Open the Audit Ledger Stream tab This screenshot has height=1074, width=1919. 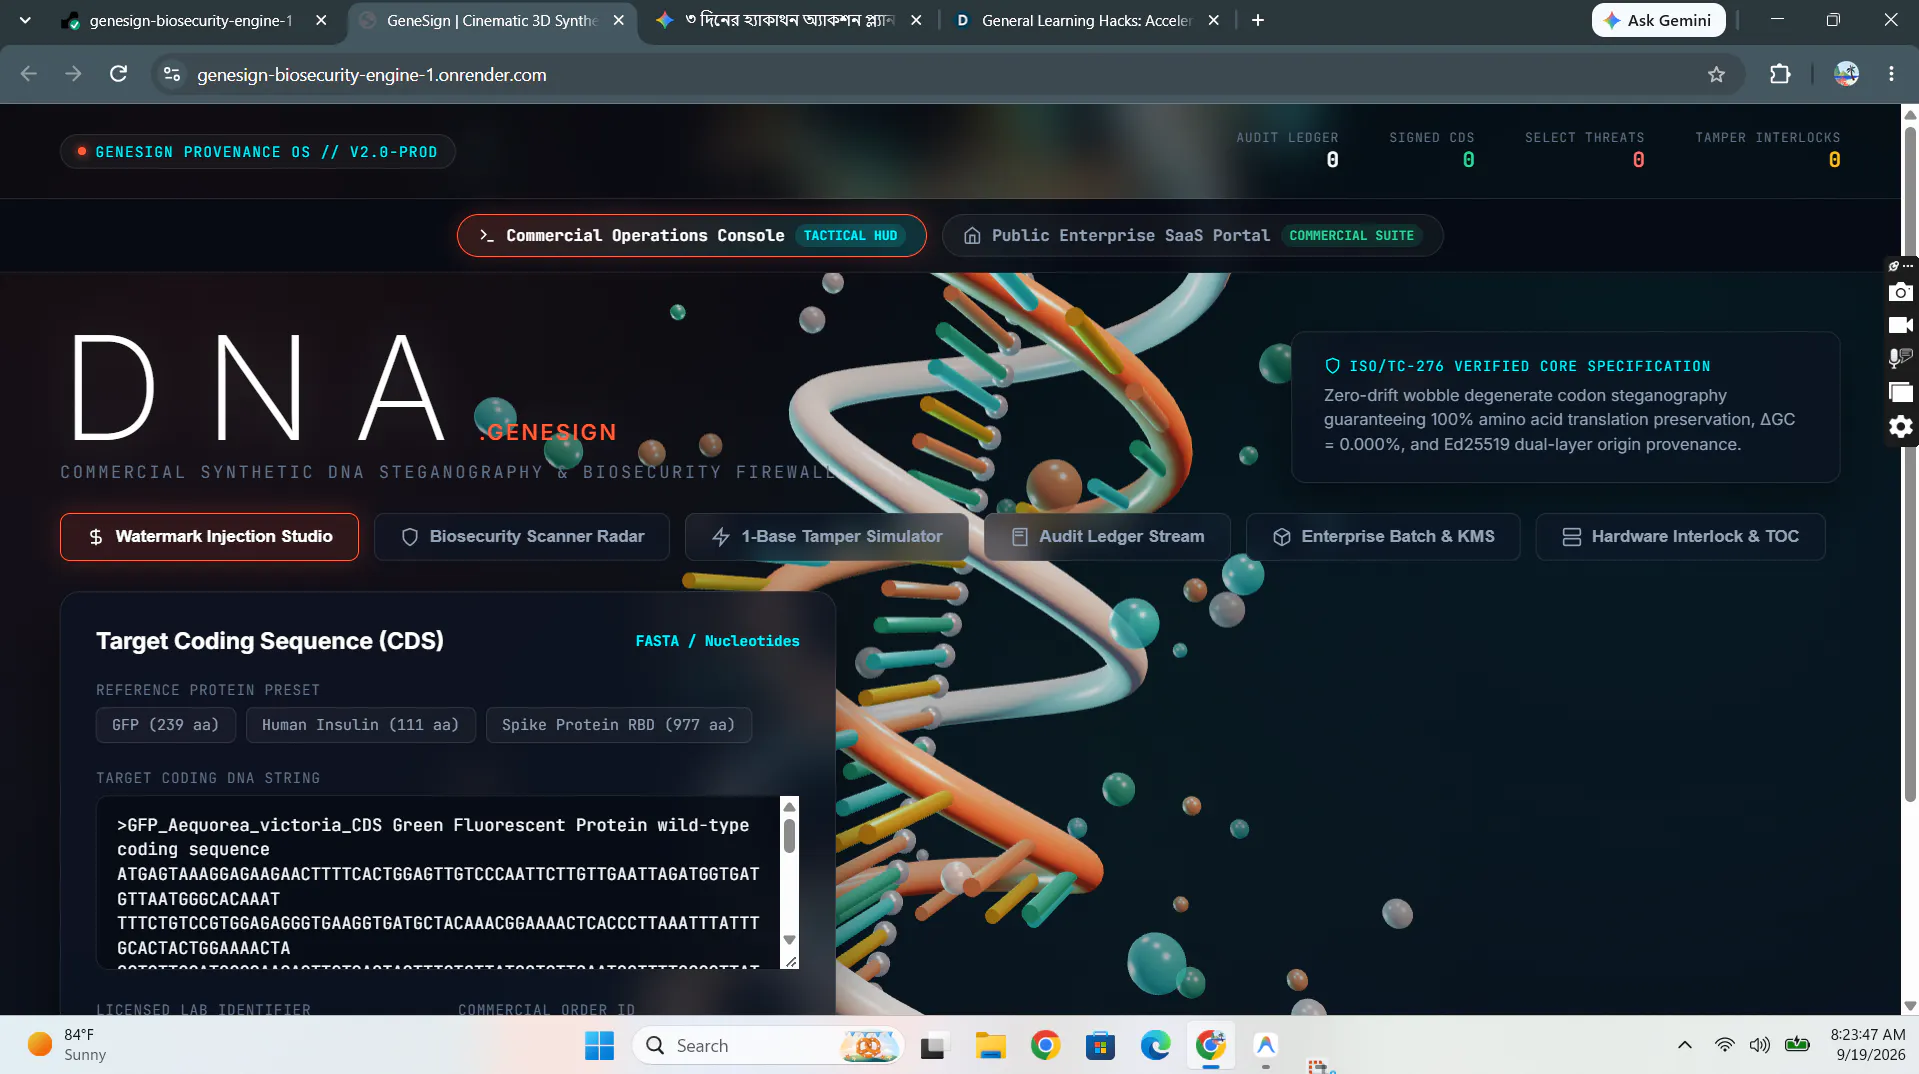click(1107, 537)
